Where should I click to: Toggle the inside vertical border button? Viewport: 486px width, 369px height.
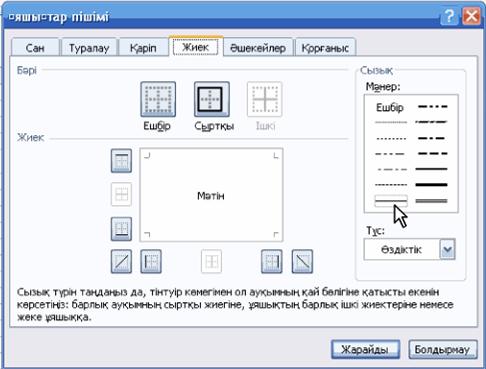(211, 261)
